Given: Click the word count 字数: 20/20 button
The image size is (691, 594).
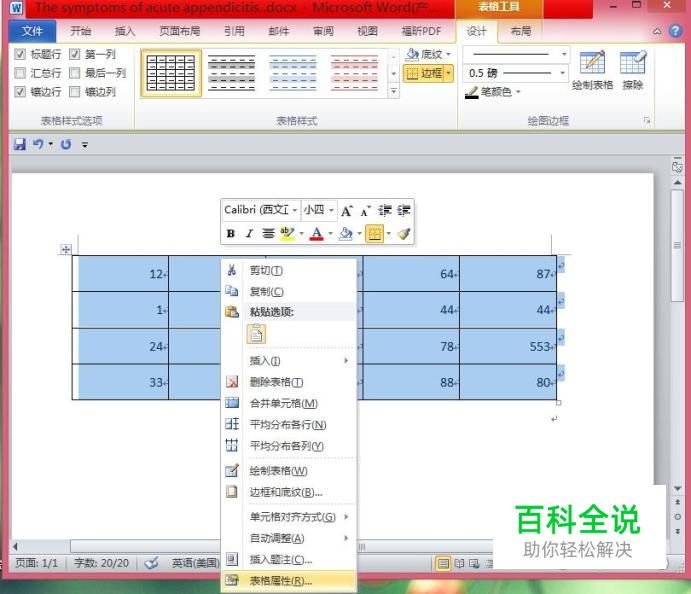Looking at the screenshot, I should click(x=101, y=563).
